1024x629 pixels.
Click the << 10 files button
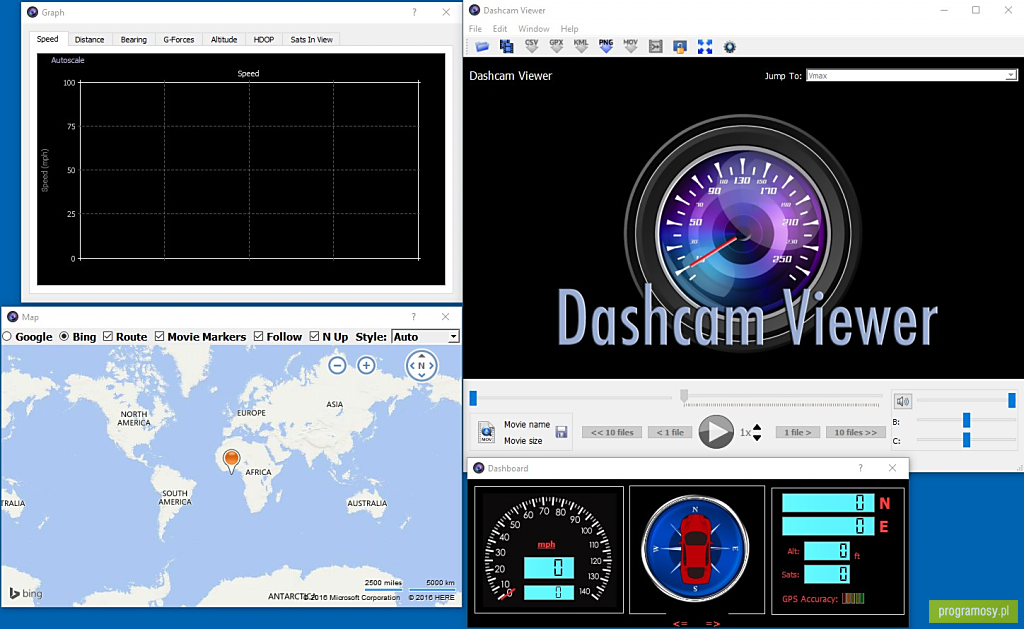pyautogui.click(x=612, y=432)
